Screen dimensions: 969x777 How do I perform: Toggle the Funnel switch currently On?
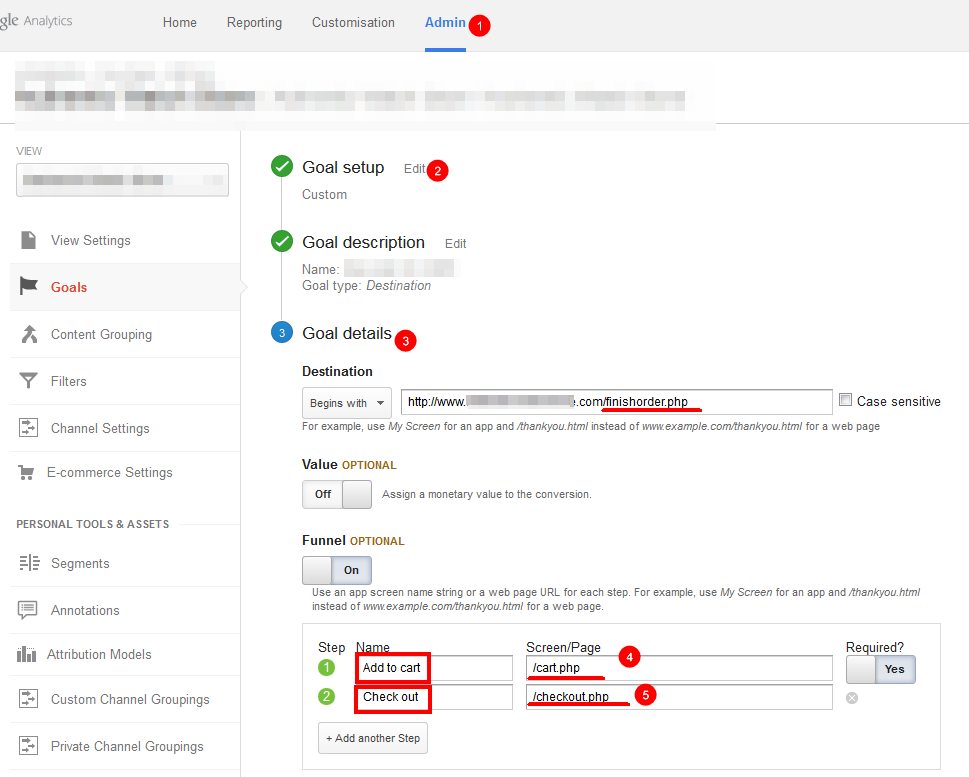[337, 570]
